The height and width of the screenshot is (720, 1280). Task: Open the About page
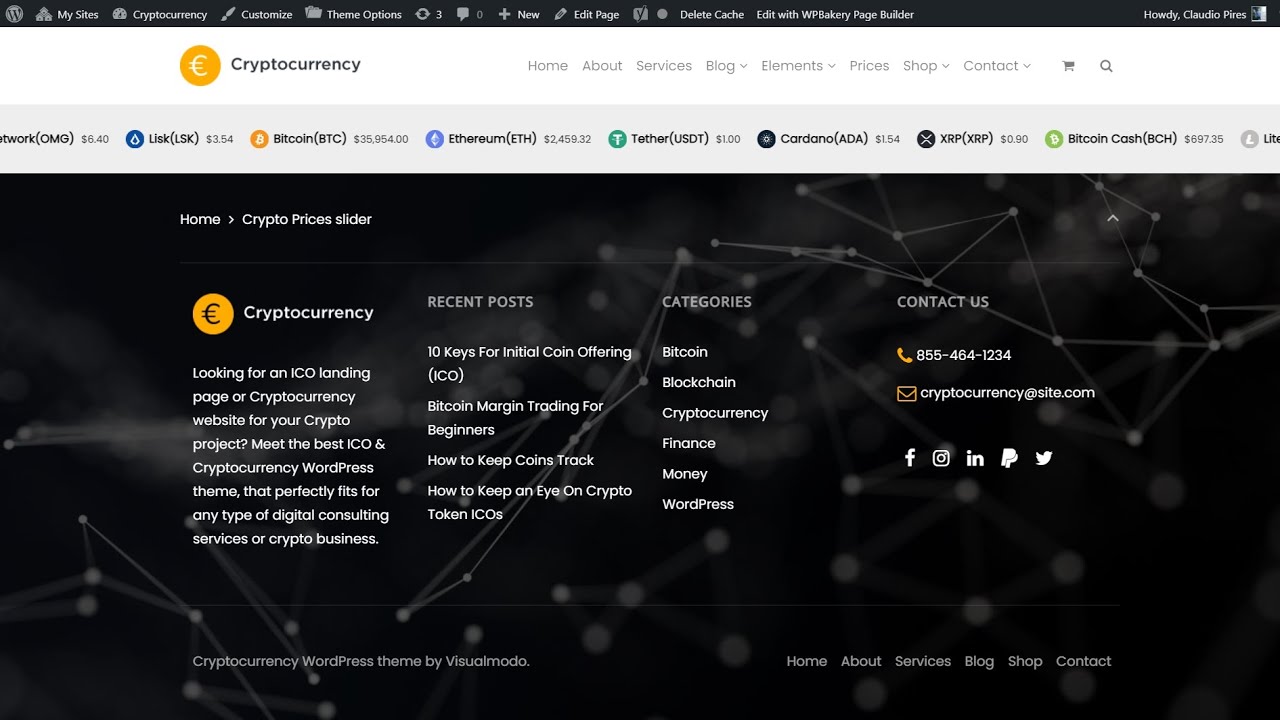602,66
